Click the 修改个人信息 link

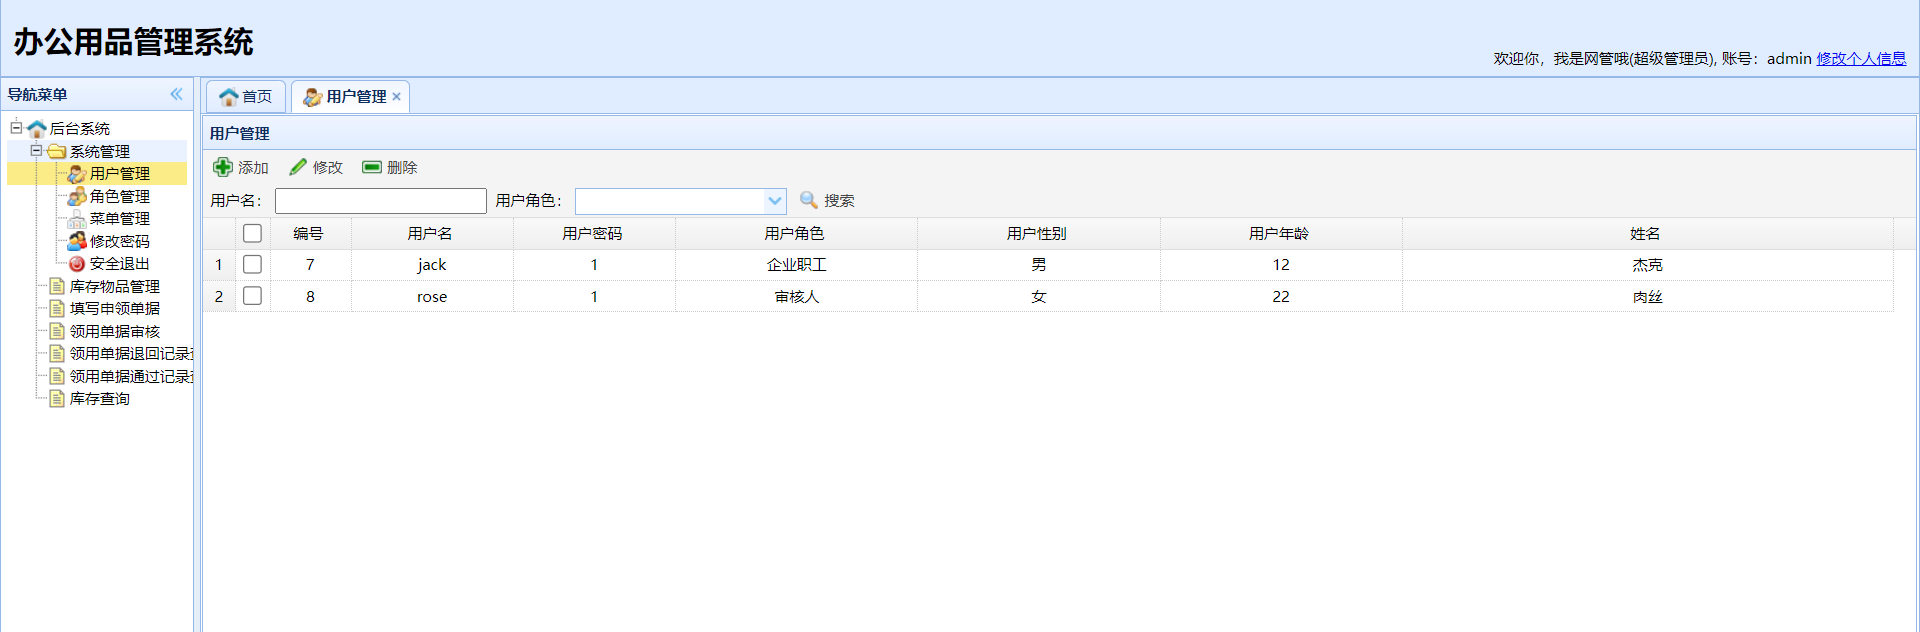pos(1861,58)
